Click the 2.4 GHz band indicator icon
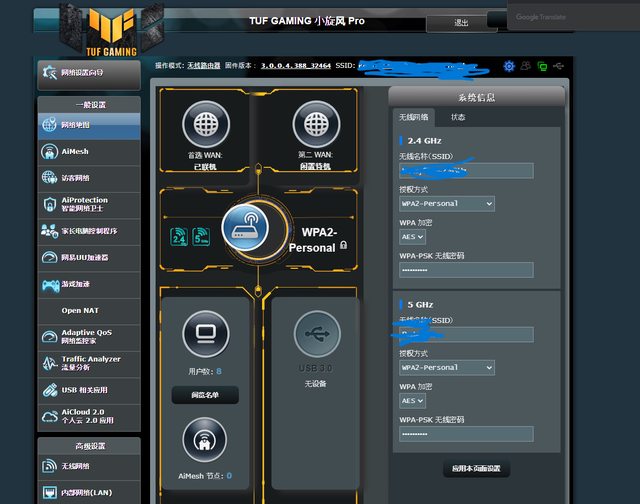This screenshot has height=504, width=640. 180,237
